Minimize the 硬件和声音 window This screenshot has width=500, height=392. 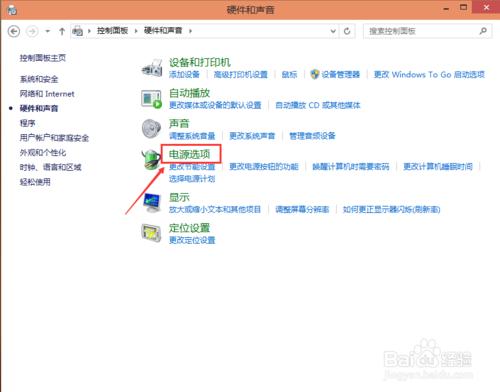tap(446, 9)
